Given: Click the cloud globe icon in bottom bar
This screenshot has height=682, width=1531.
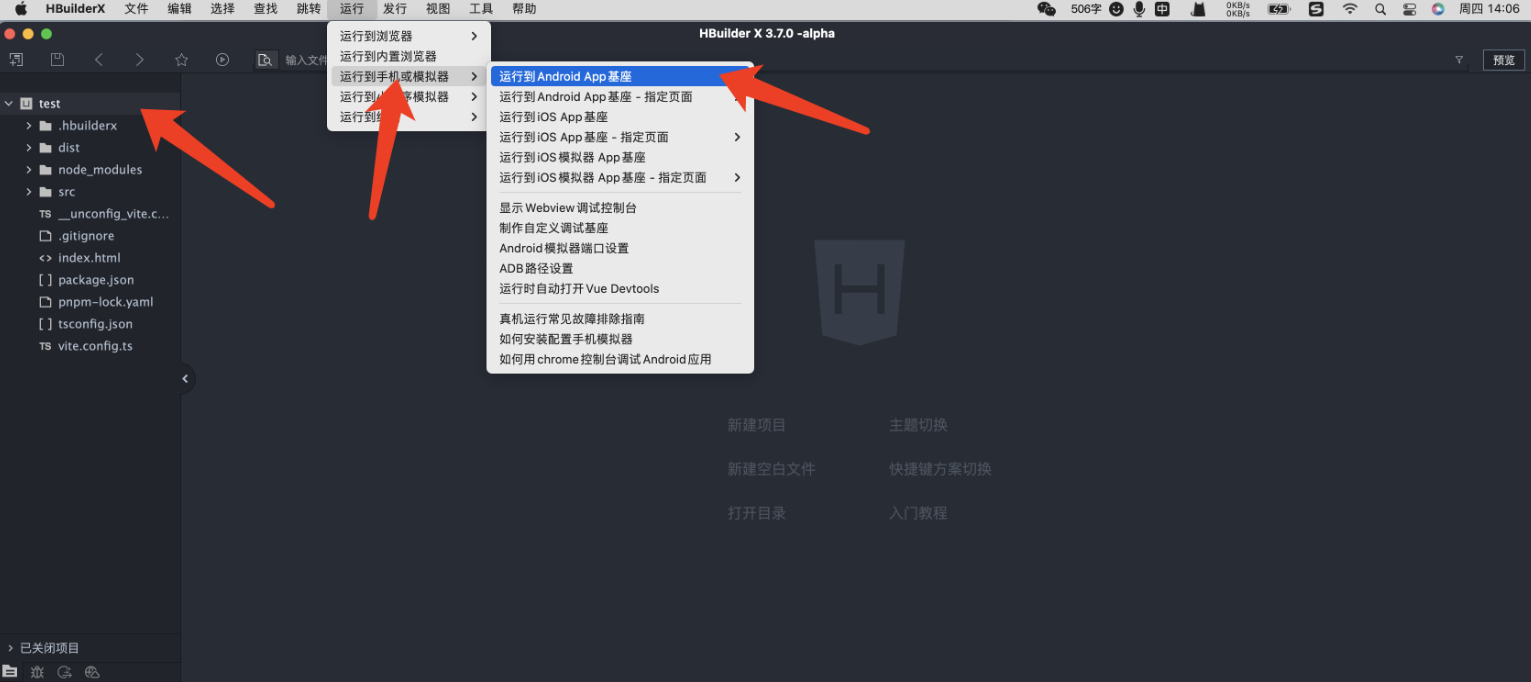Looking at the screenshot, I should pyautogui.click(x=93, y=672).
